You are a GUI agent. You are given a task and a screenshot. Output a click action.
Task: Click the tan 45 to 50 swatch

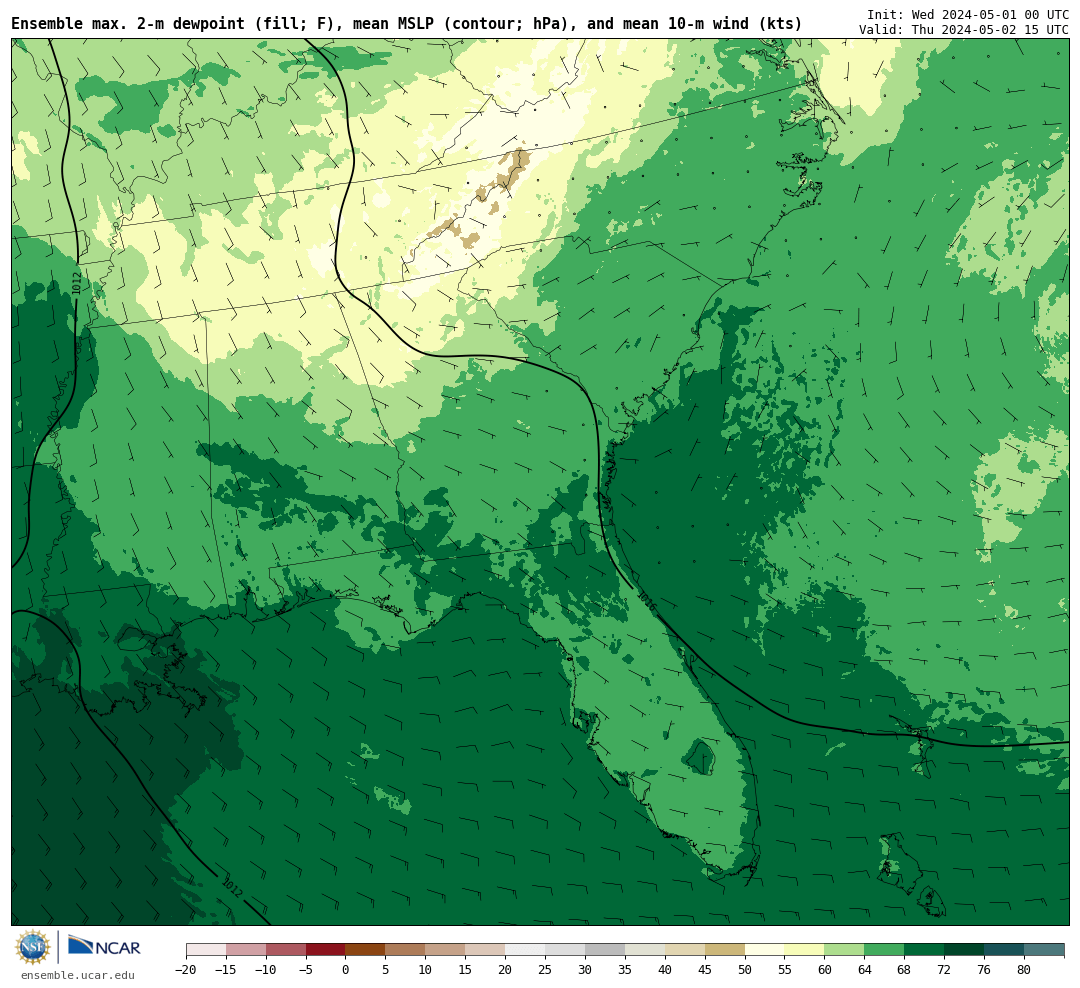coord(725,950)
